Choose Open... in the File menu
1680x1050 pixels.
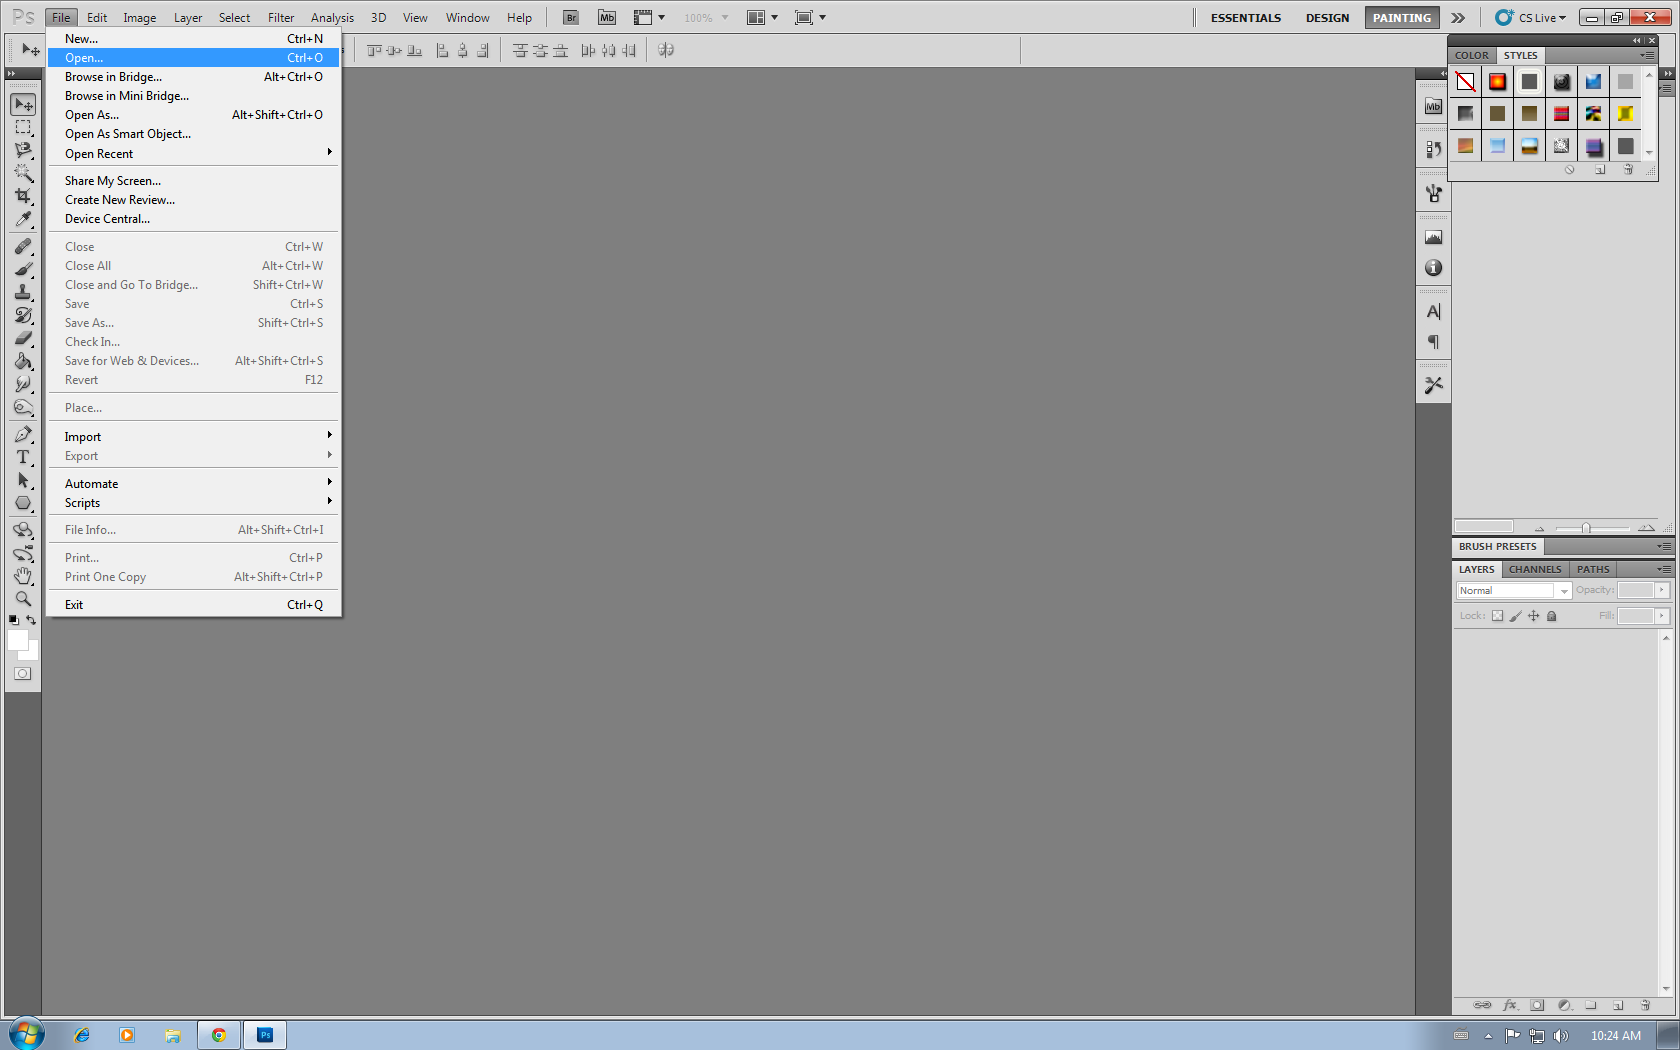point(194,57)
